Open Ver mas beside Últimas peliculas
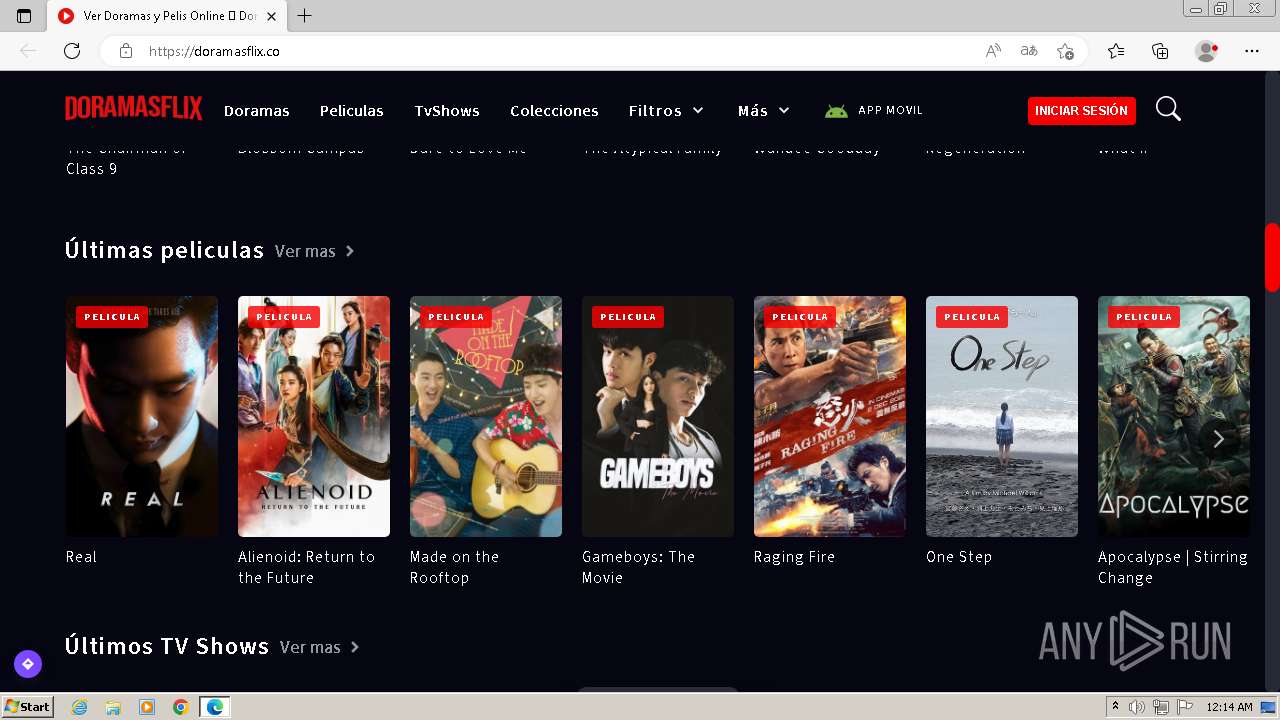Image resolution: width=1280 pixels, height=720 pixels. tap(315, 251)
